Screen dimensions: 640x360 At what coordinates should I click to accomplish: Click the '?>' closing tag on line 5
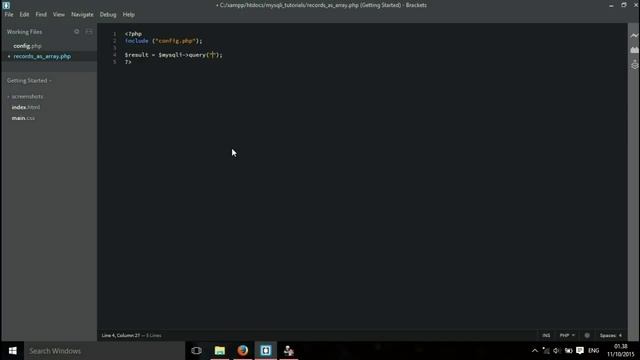pyautogui.click(x=128, y=62)
